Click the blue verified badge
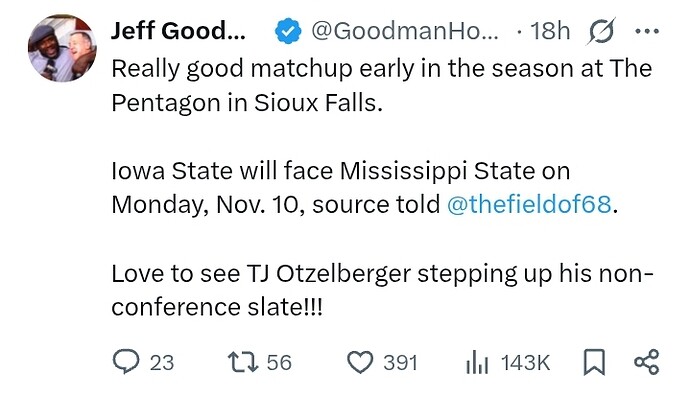 click(288, 31)
